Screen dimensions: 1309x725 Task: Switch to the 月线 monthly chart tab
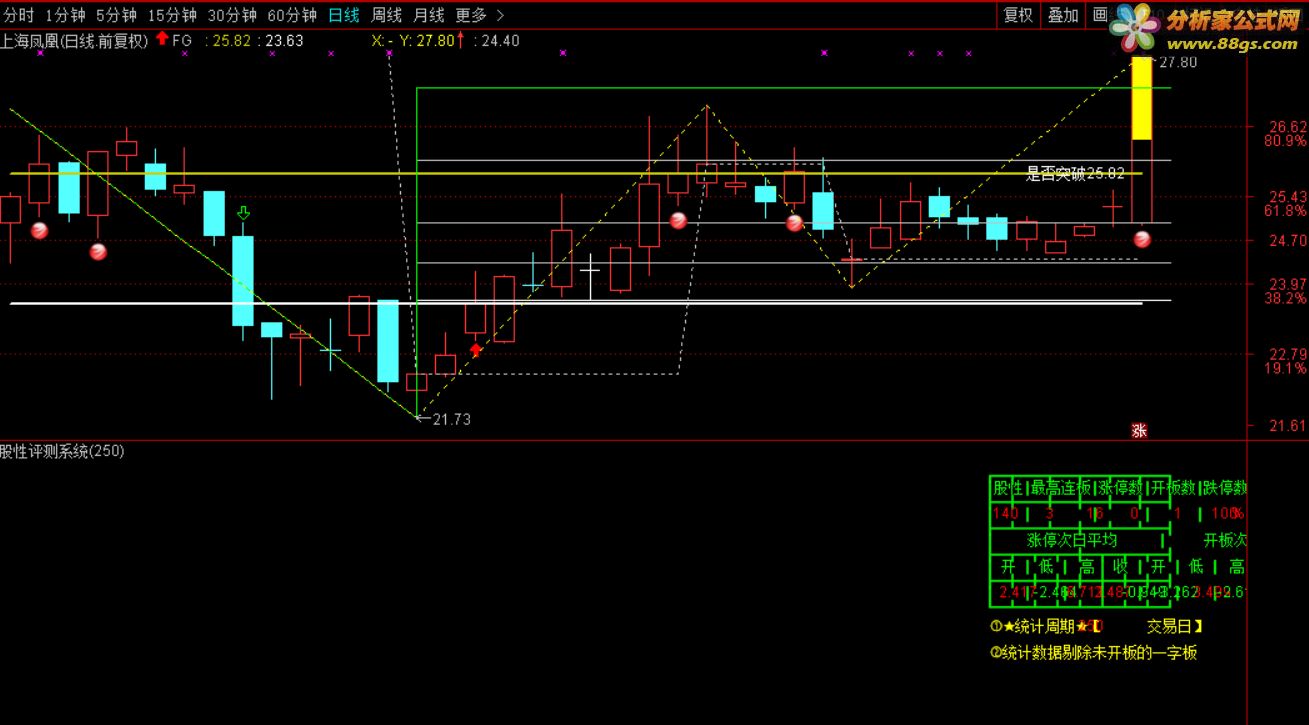tap(428, 15)
